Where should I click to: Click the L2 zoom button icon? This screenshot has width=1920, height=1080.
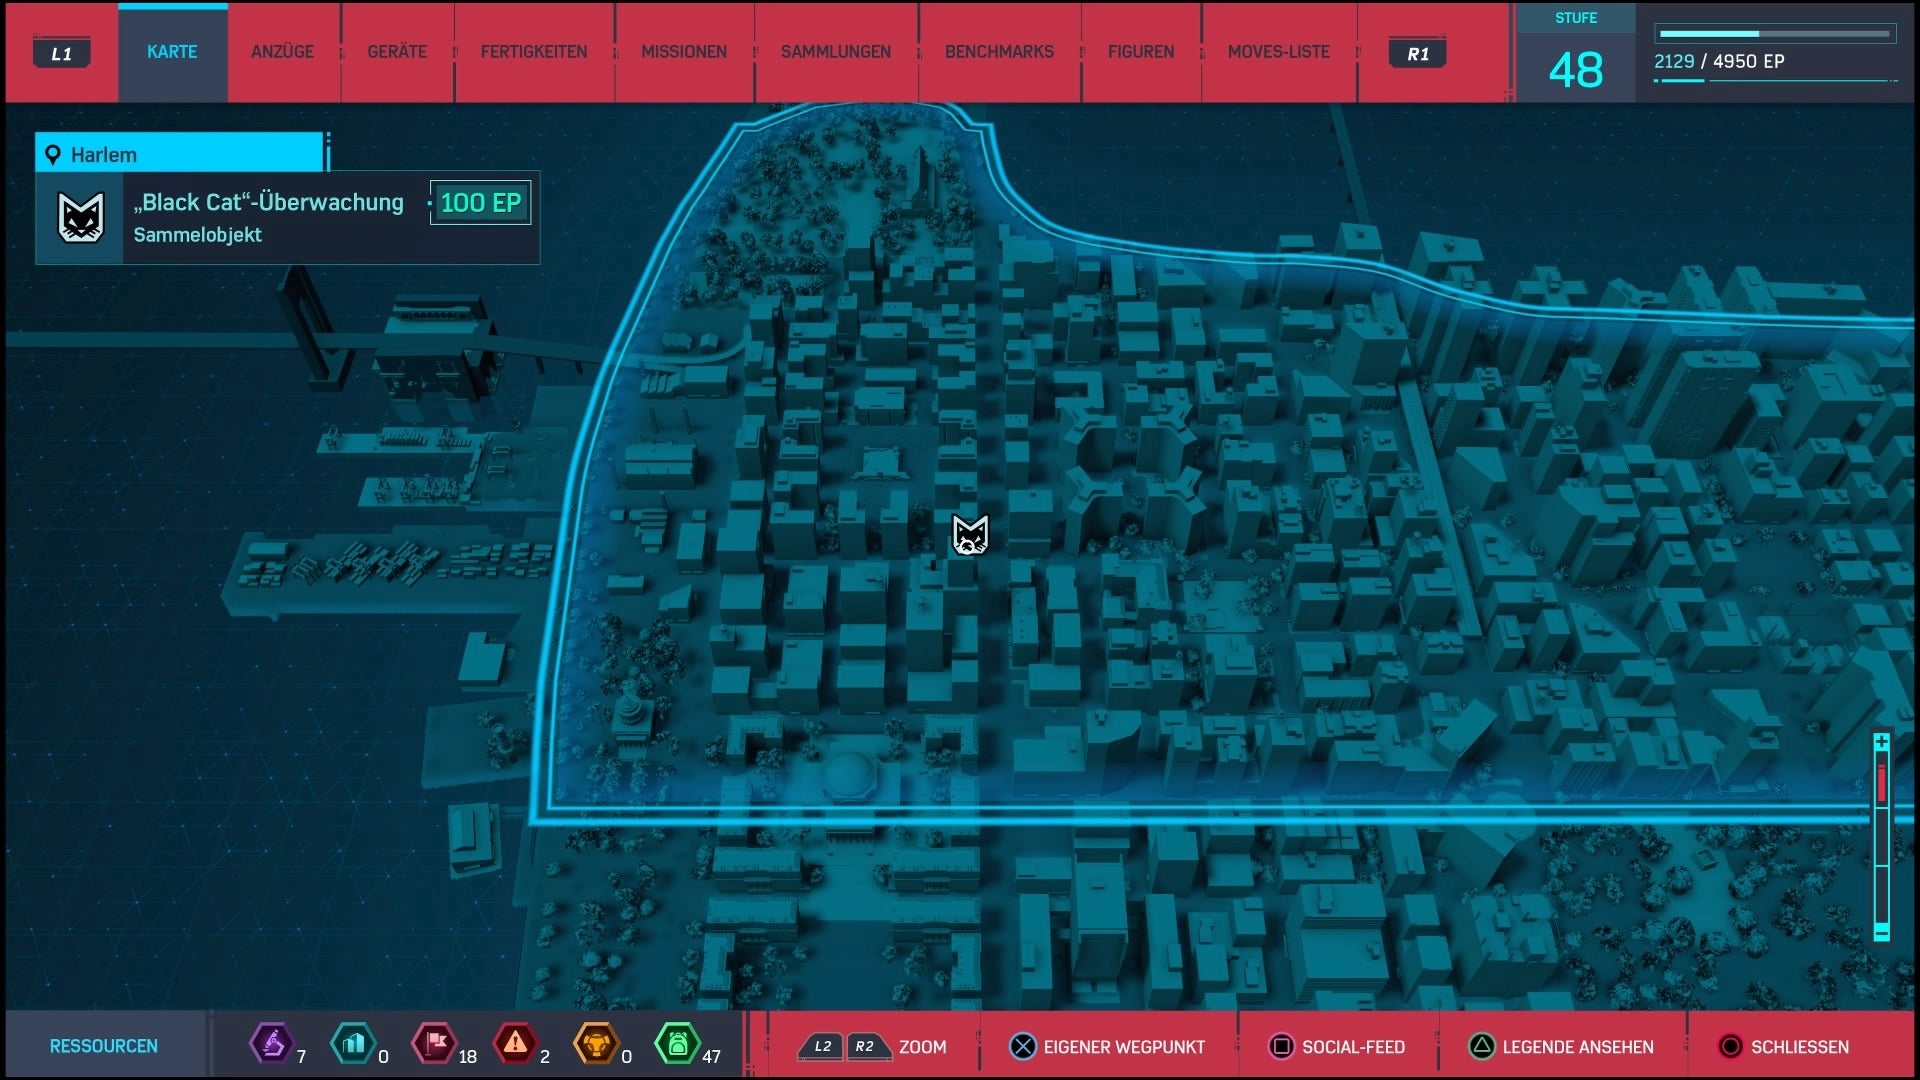822,1047
